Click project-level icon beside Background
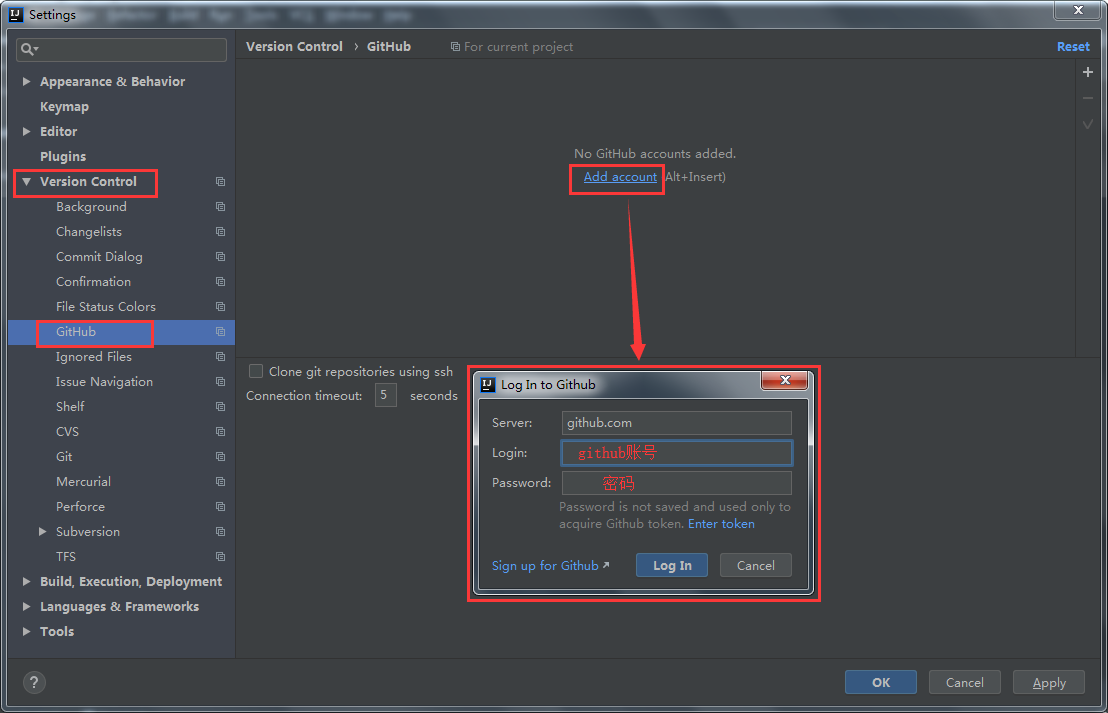The width and height of the screenshot is (1108, 713). [220, 206]
